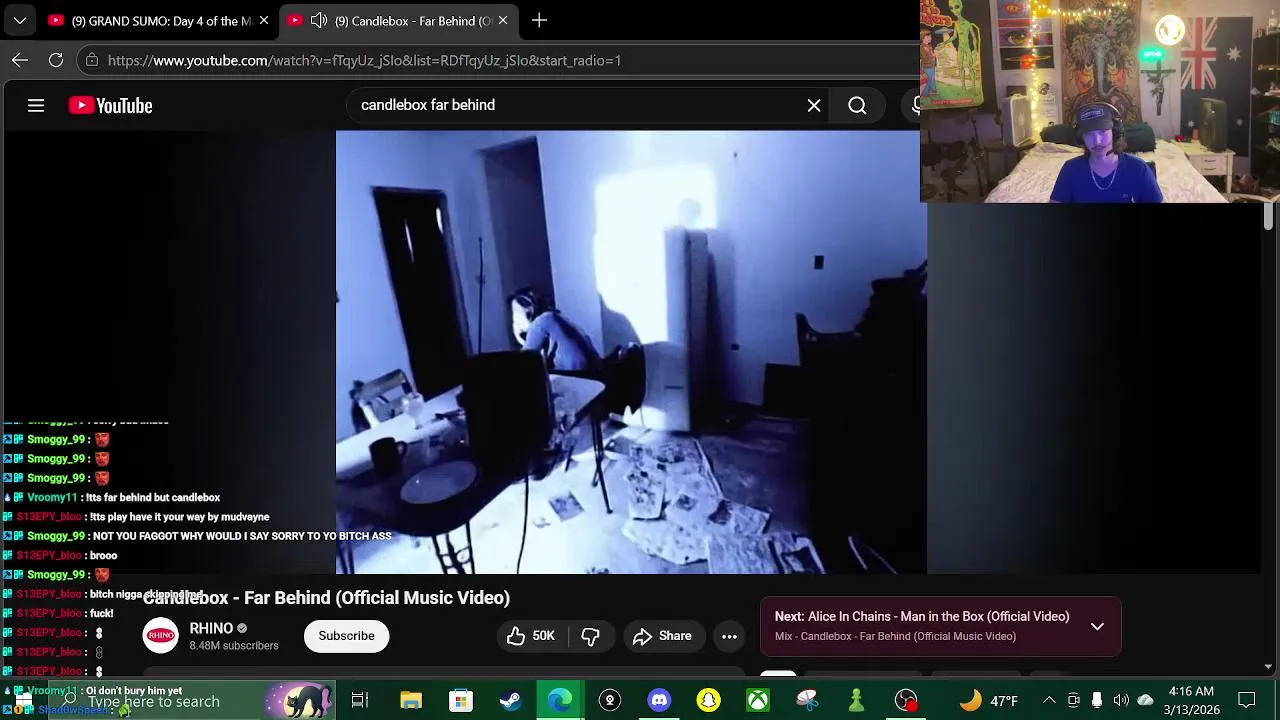Open Discord from the taskbar
1280x720 pixels.
click(x=659, y=700)
